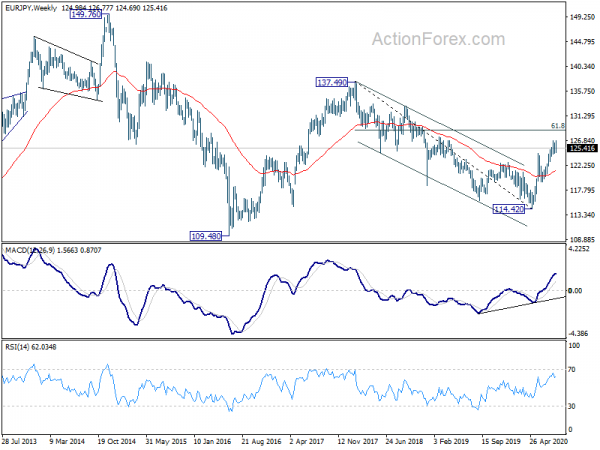Click the RSI 70 axis label
600x450 pixels.
572,370
